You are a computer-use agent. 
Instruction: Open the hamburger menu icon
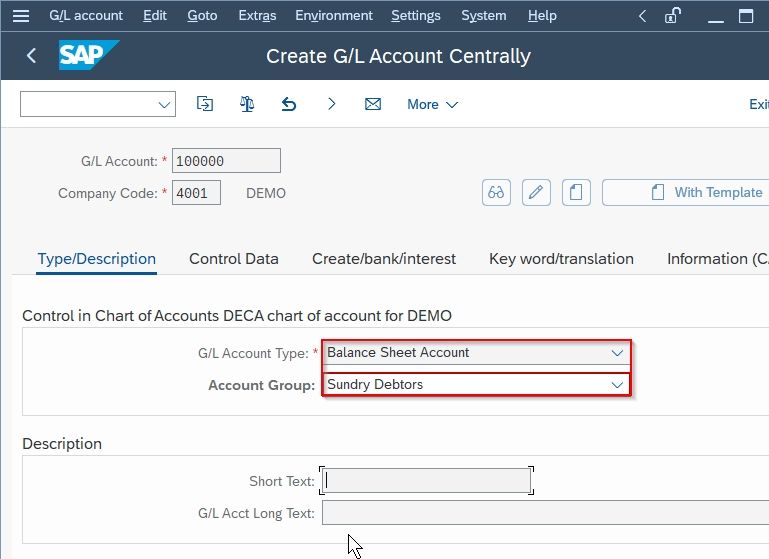[x=21, y=16]
